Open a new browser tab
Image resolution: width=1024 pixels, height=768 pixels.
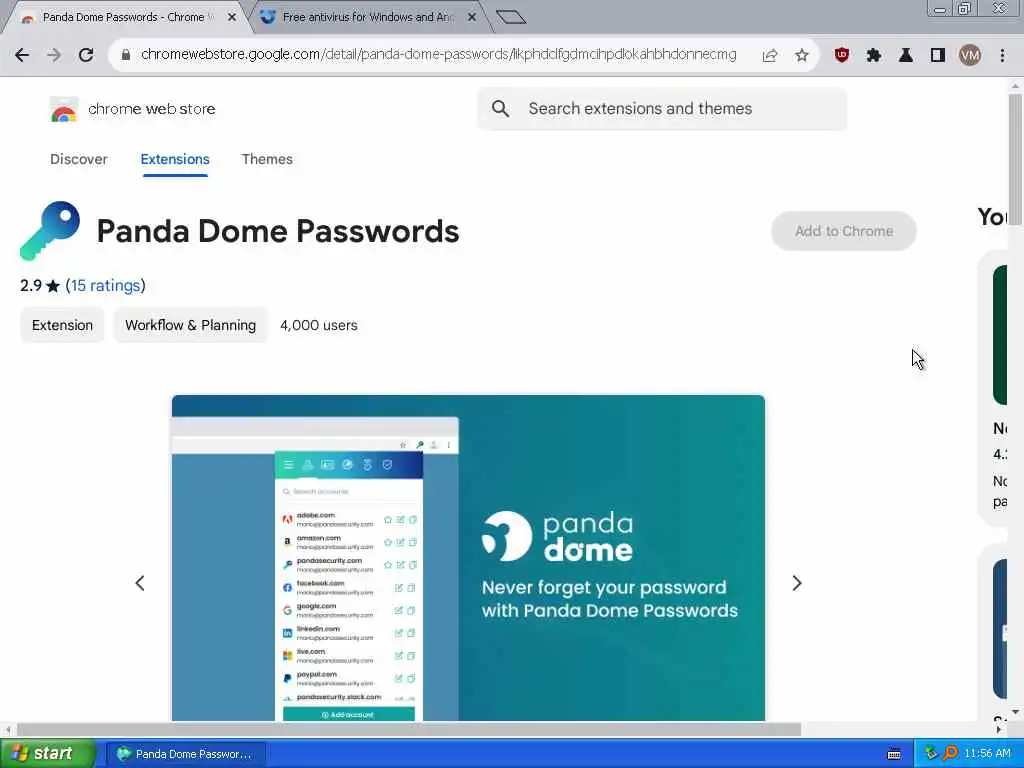tap(511, 17)
